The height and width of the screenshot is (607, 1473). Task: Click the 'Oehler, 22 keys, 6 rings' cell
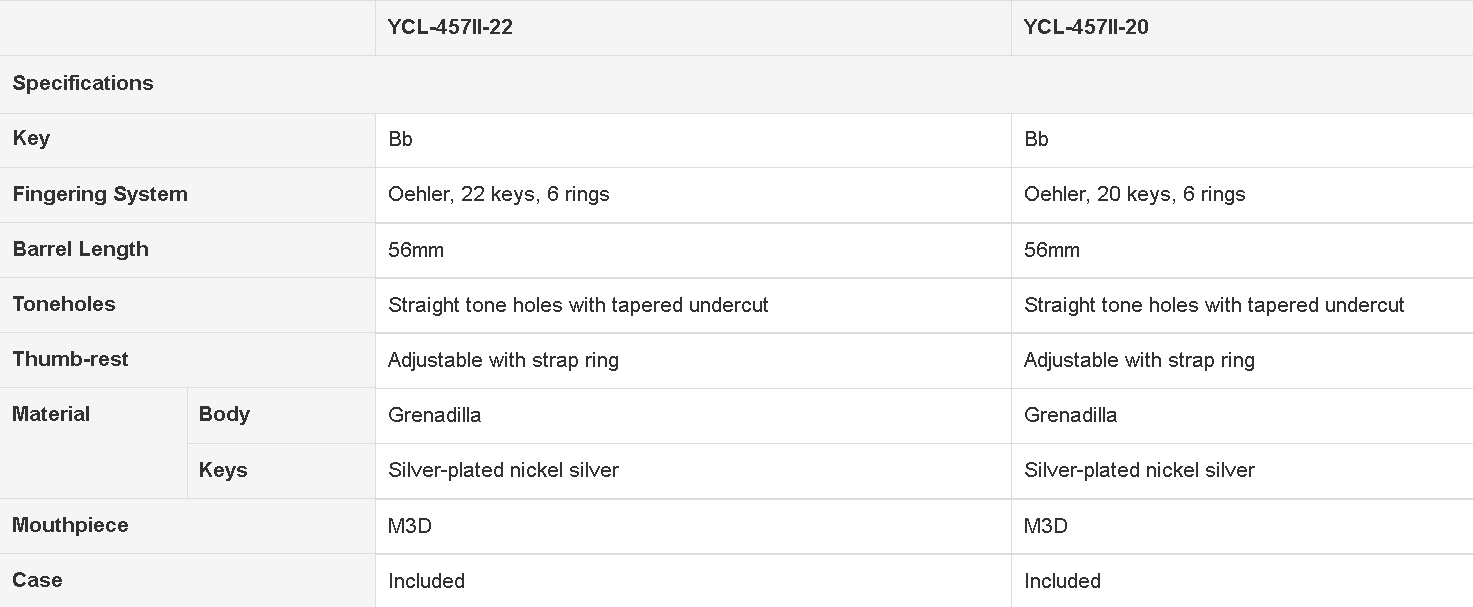coord(499,194)
